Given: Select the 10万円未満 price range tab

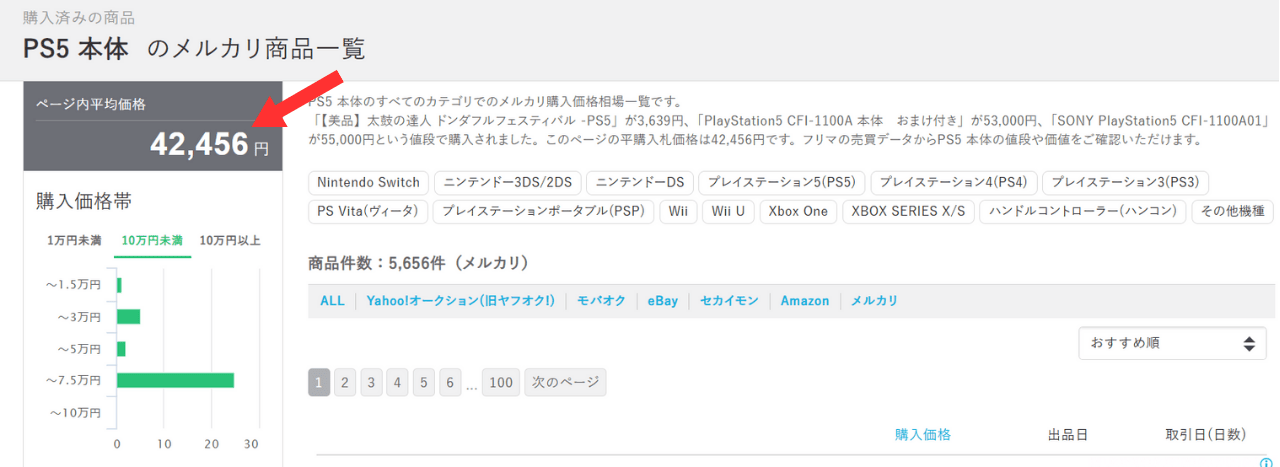Looking at the screenshot, I should tap(152, 240).
